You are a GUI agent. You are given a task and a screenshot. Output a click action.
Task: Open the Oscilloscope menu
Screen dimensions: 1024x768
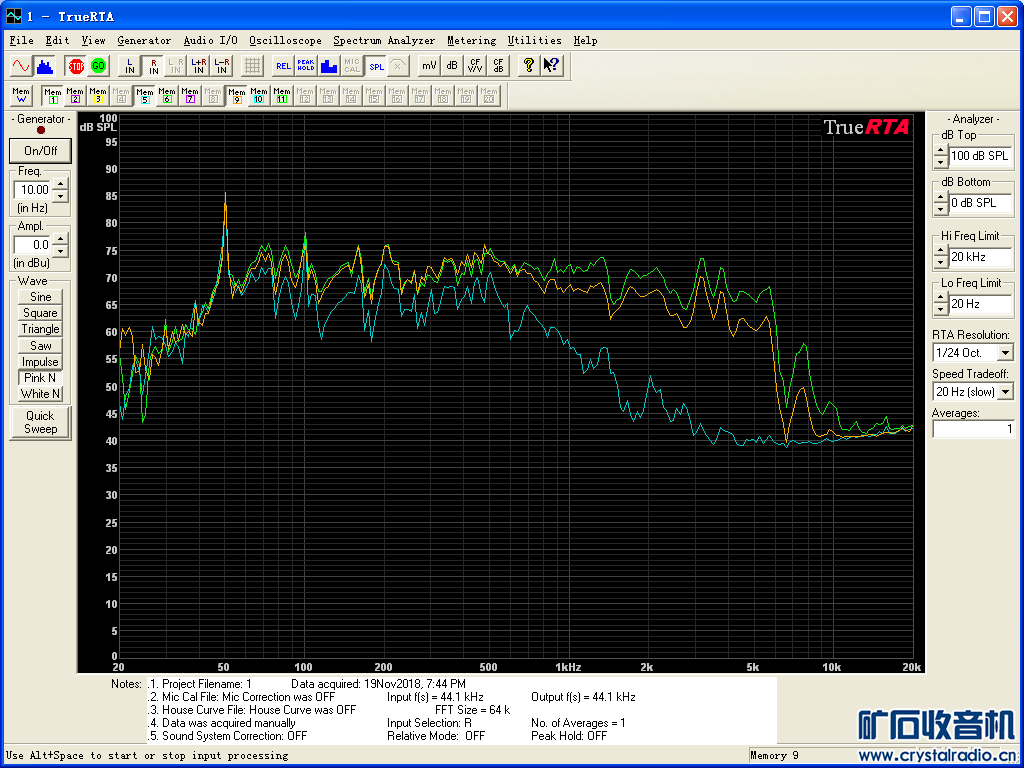[x=285, y=40]
